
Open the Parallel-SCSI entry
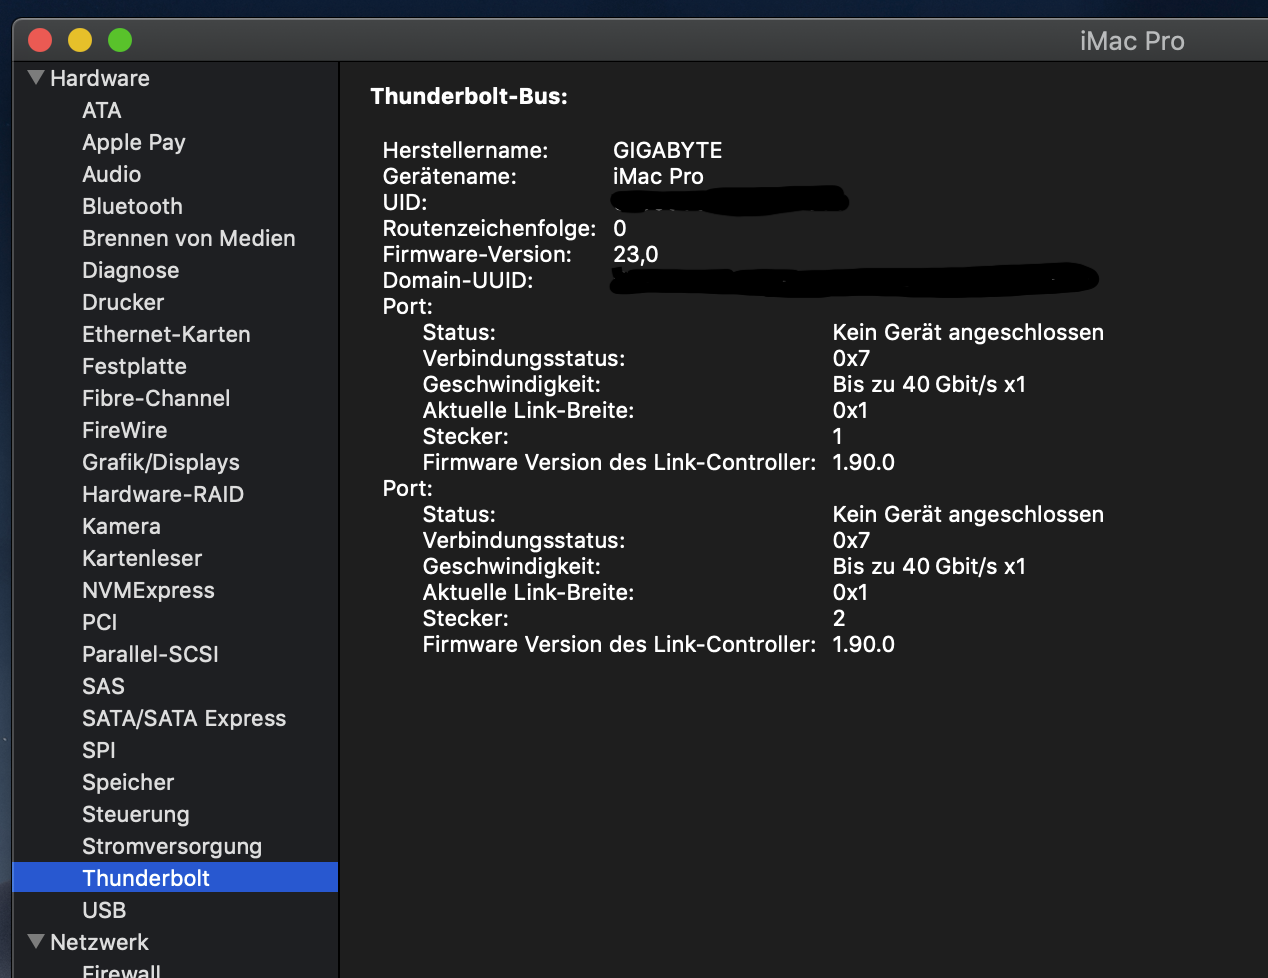150,654
